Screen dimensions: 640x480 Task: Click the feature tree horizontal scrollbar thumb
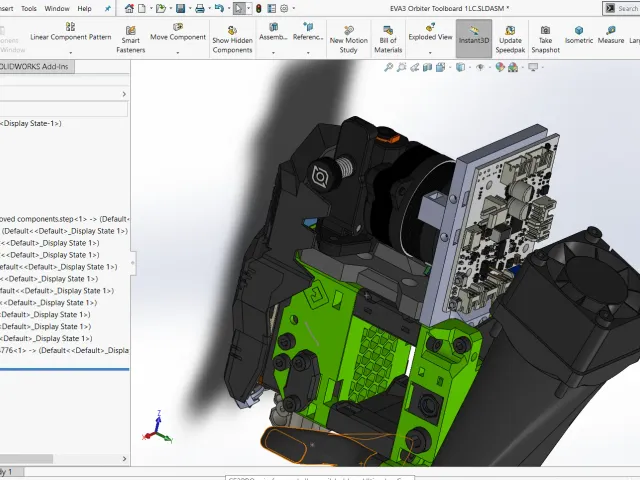point(26,459)
